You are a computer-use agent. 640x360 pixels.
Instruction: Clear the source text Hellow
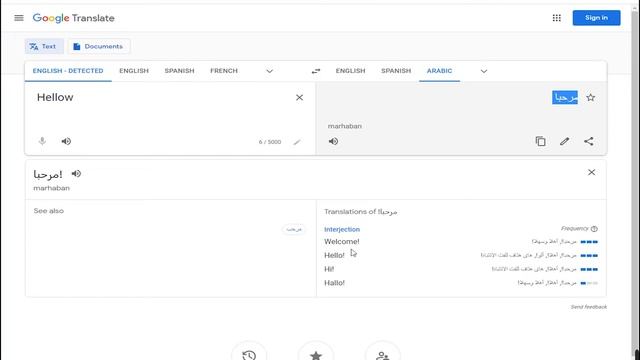[x=299, y=98]
